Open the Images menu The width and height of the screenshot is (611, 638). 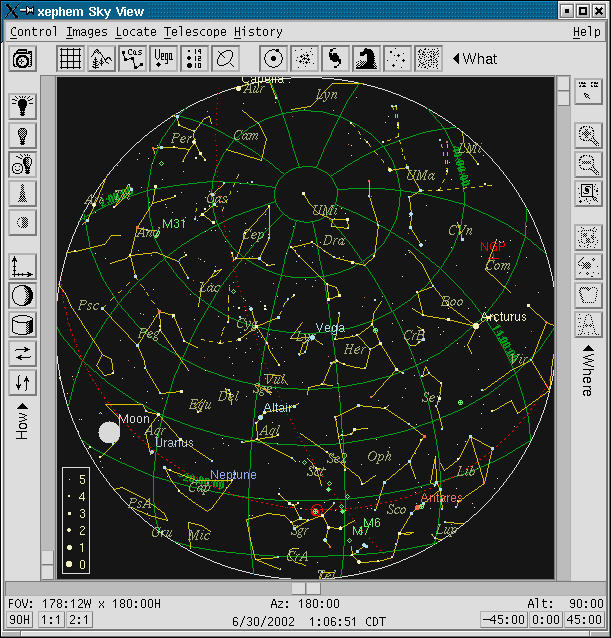[87, 32]
